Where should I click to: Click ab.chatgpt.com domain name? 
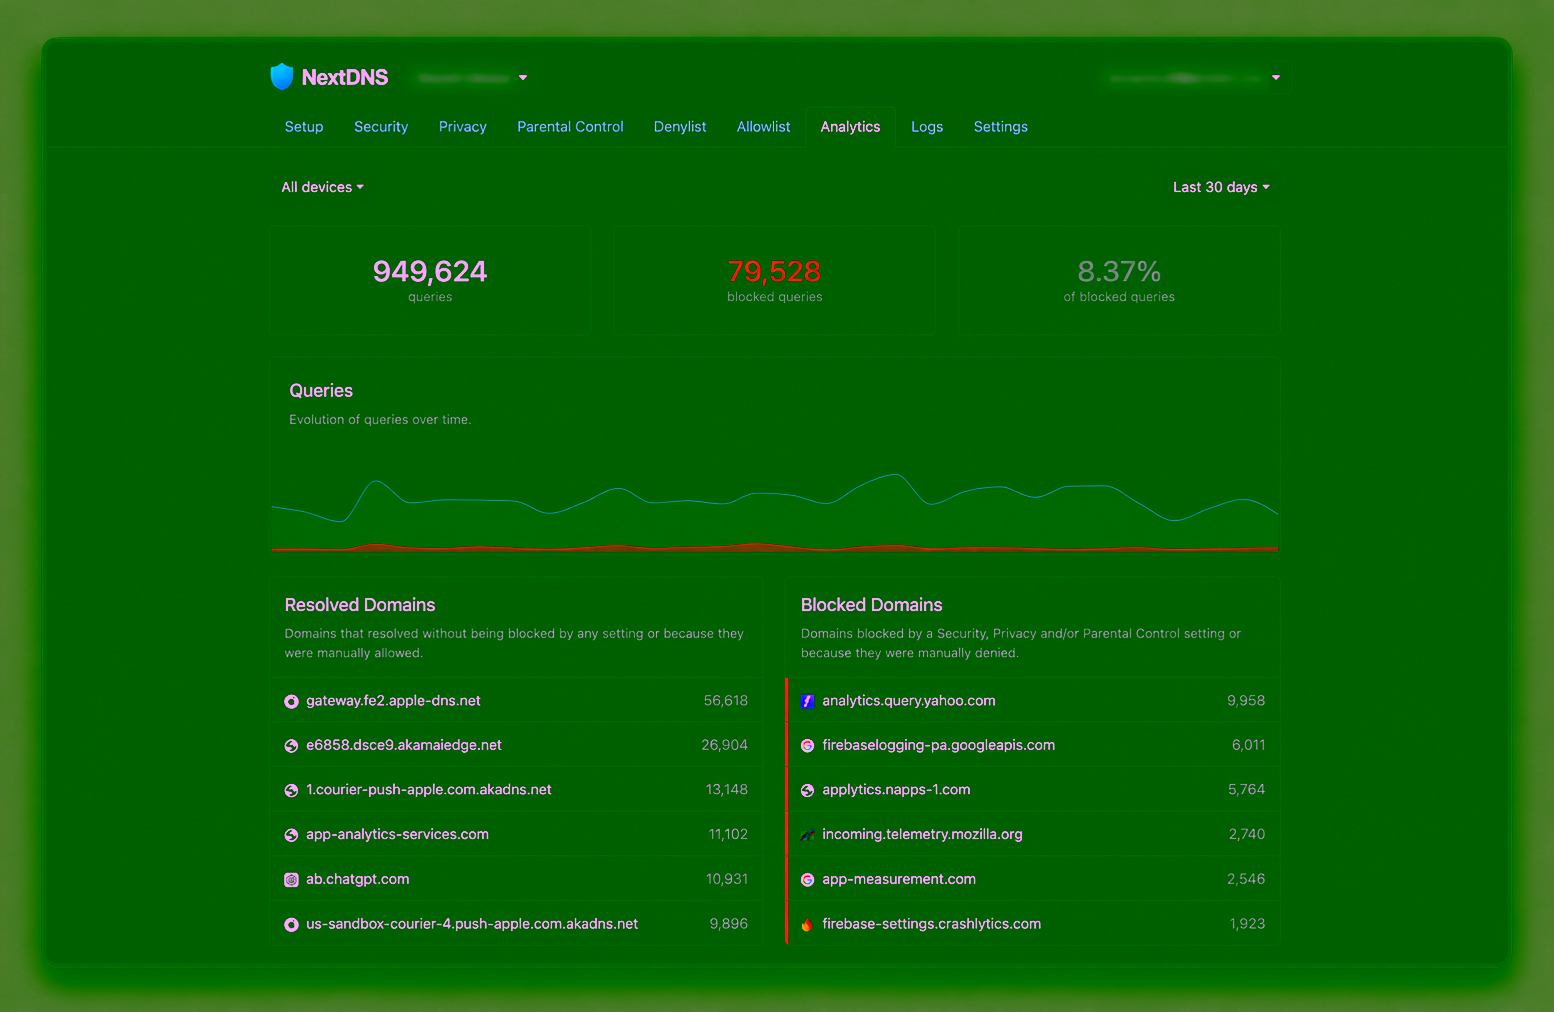358,879
